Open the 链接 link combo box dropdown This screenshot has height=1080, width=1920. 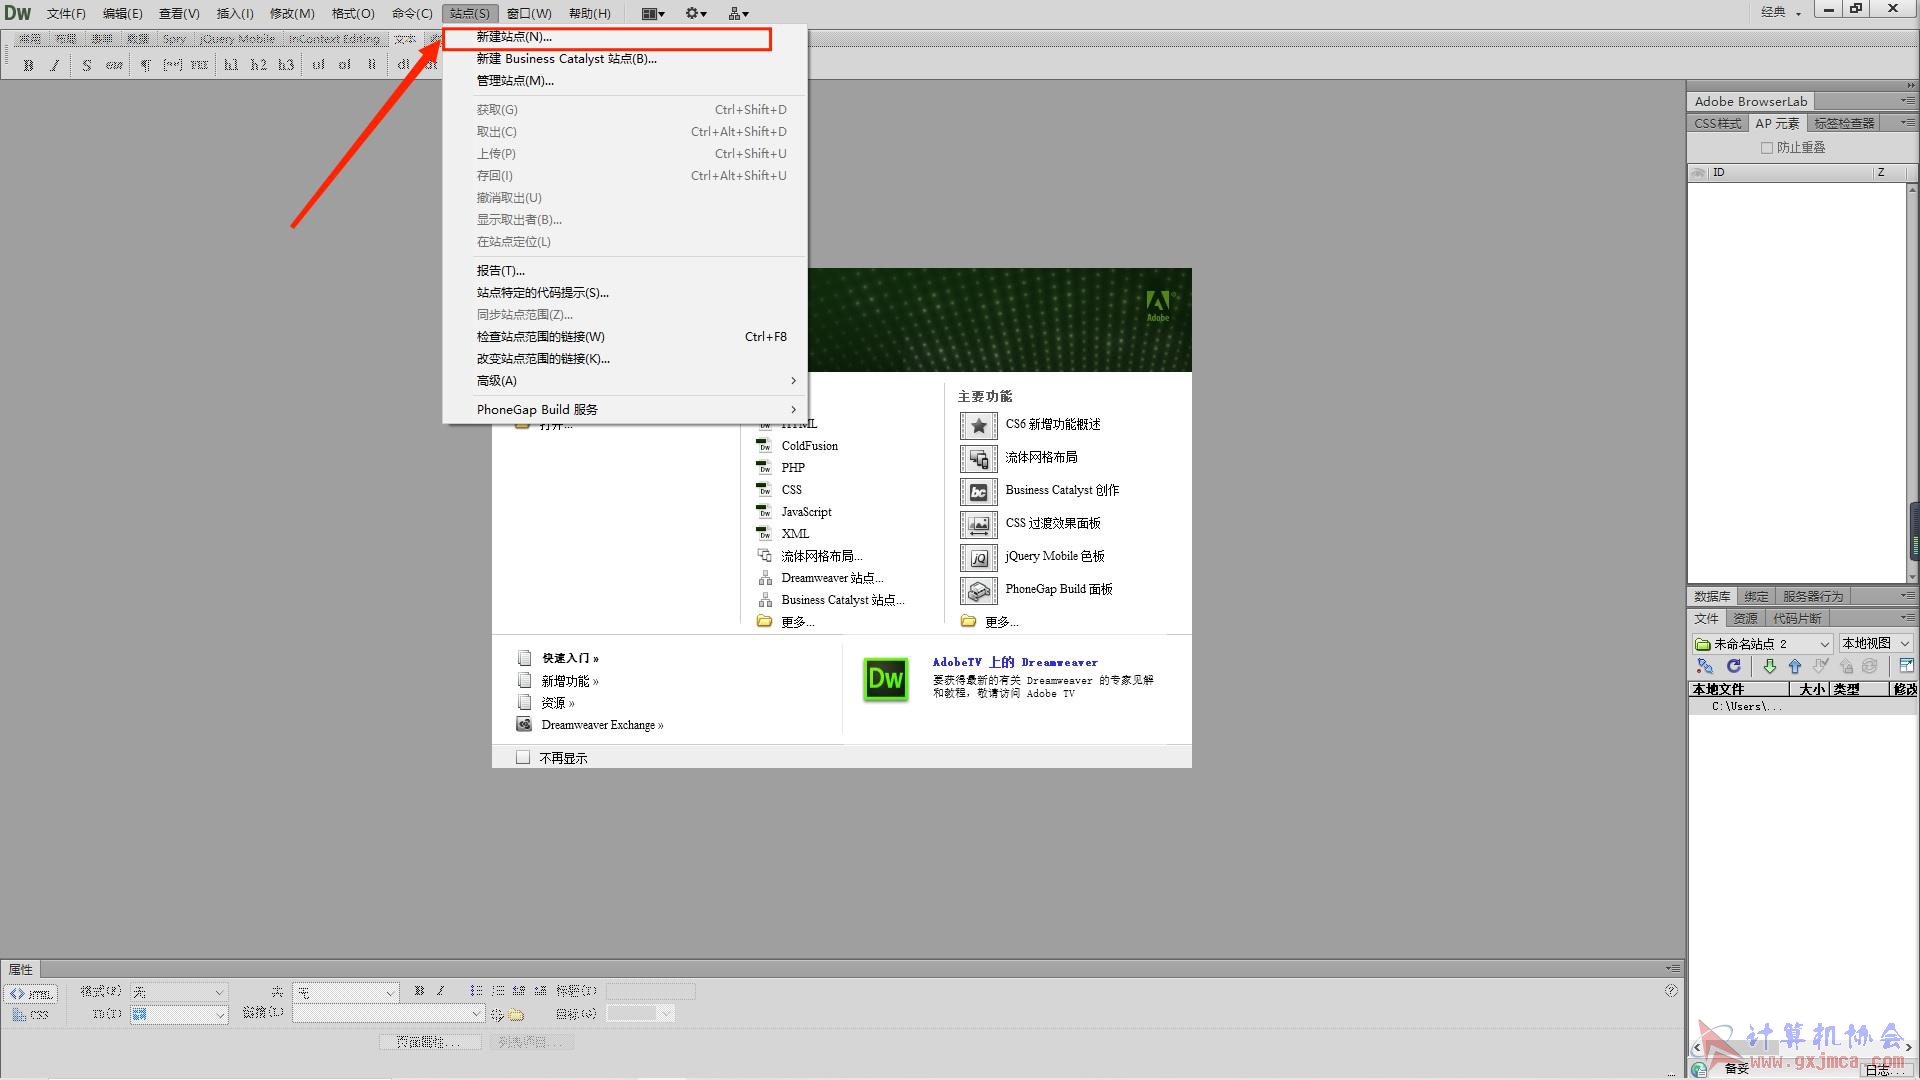476,1014
